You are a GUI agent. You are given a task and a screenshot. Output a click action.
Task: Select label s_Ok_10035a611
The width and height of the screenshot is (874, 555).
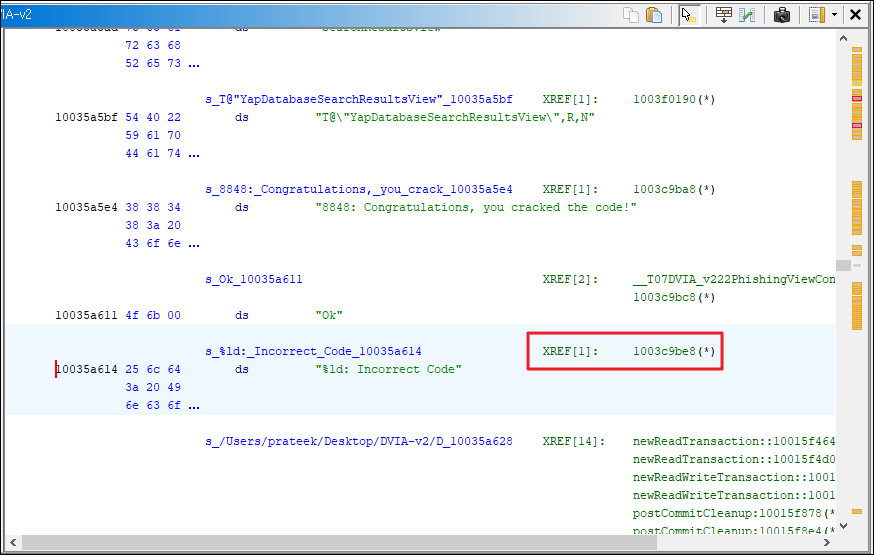(x=254, y=280)
